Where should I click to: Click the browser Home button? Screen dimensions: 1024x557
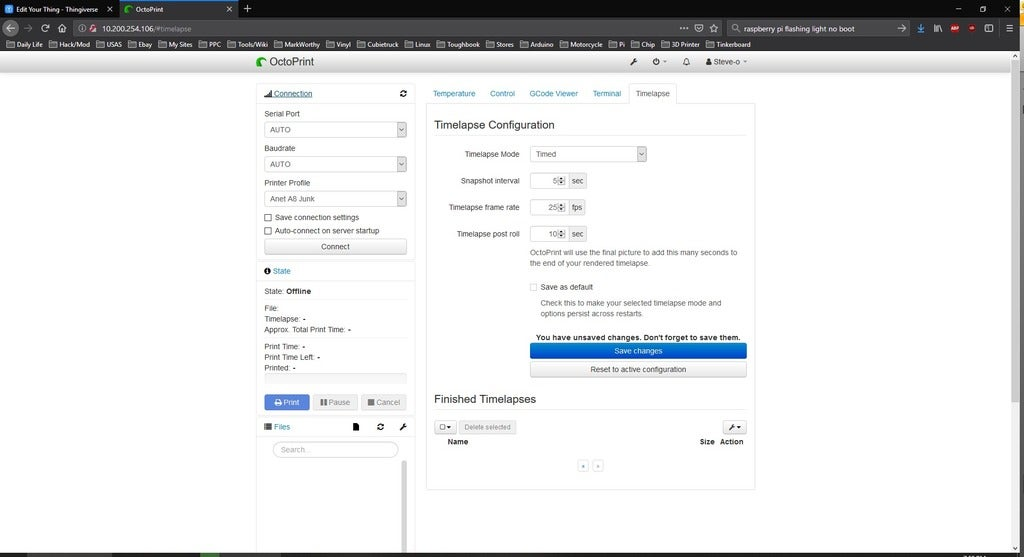pos(62,29)
